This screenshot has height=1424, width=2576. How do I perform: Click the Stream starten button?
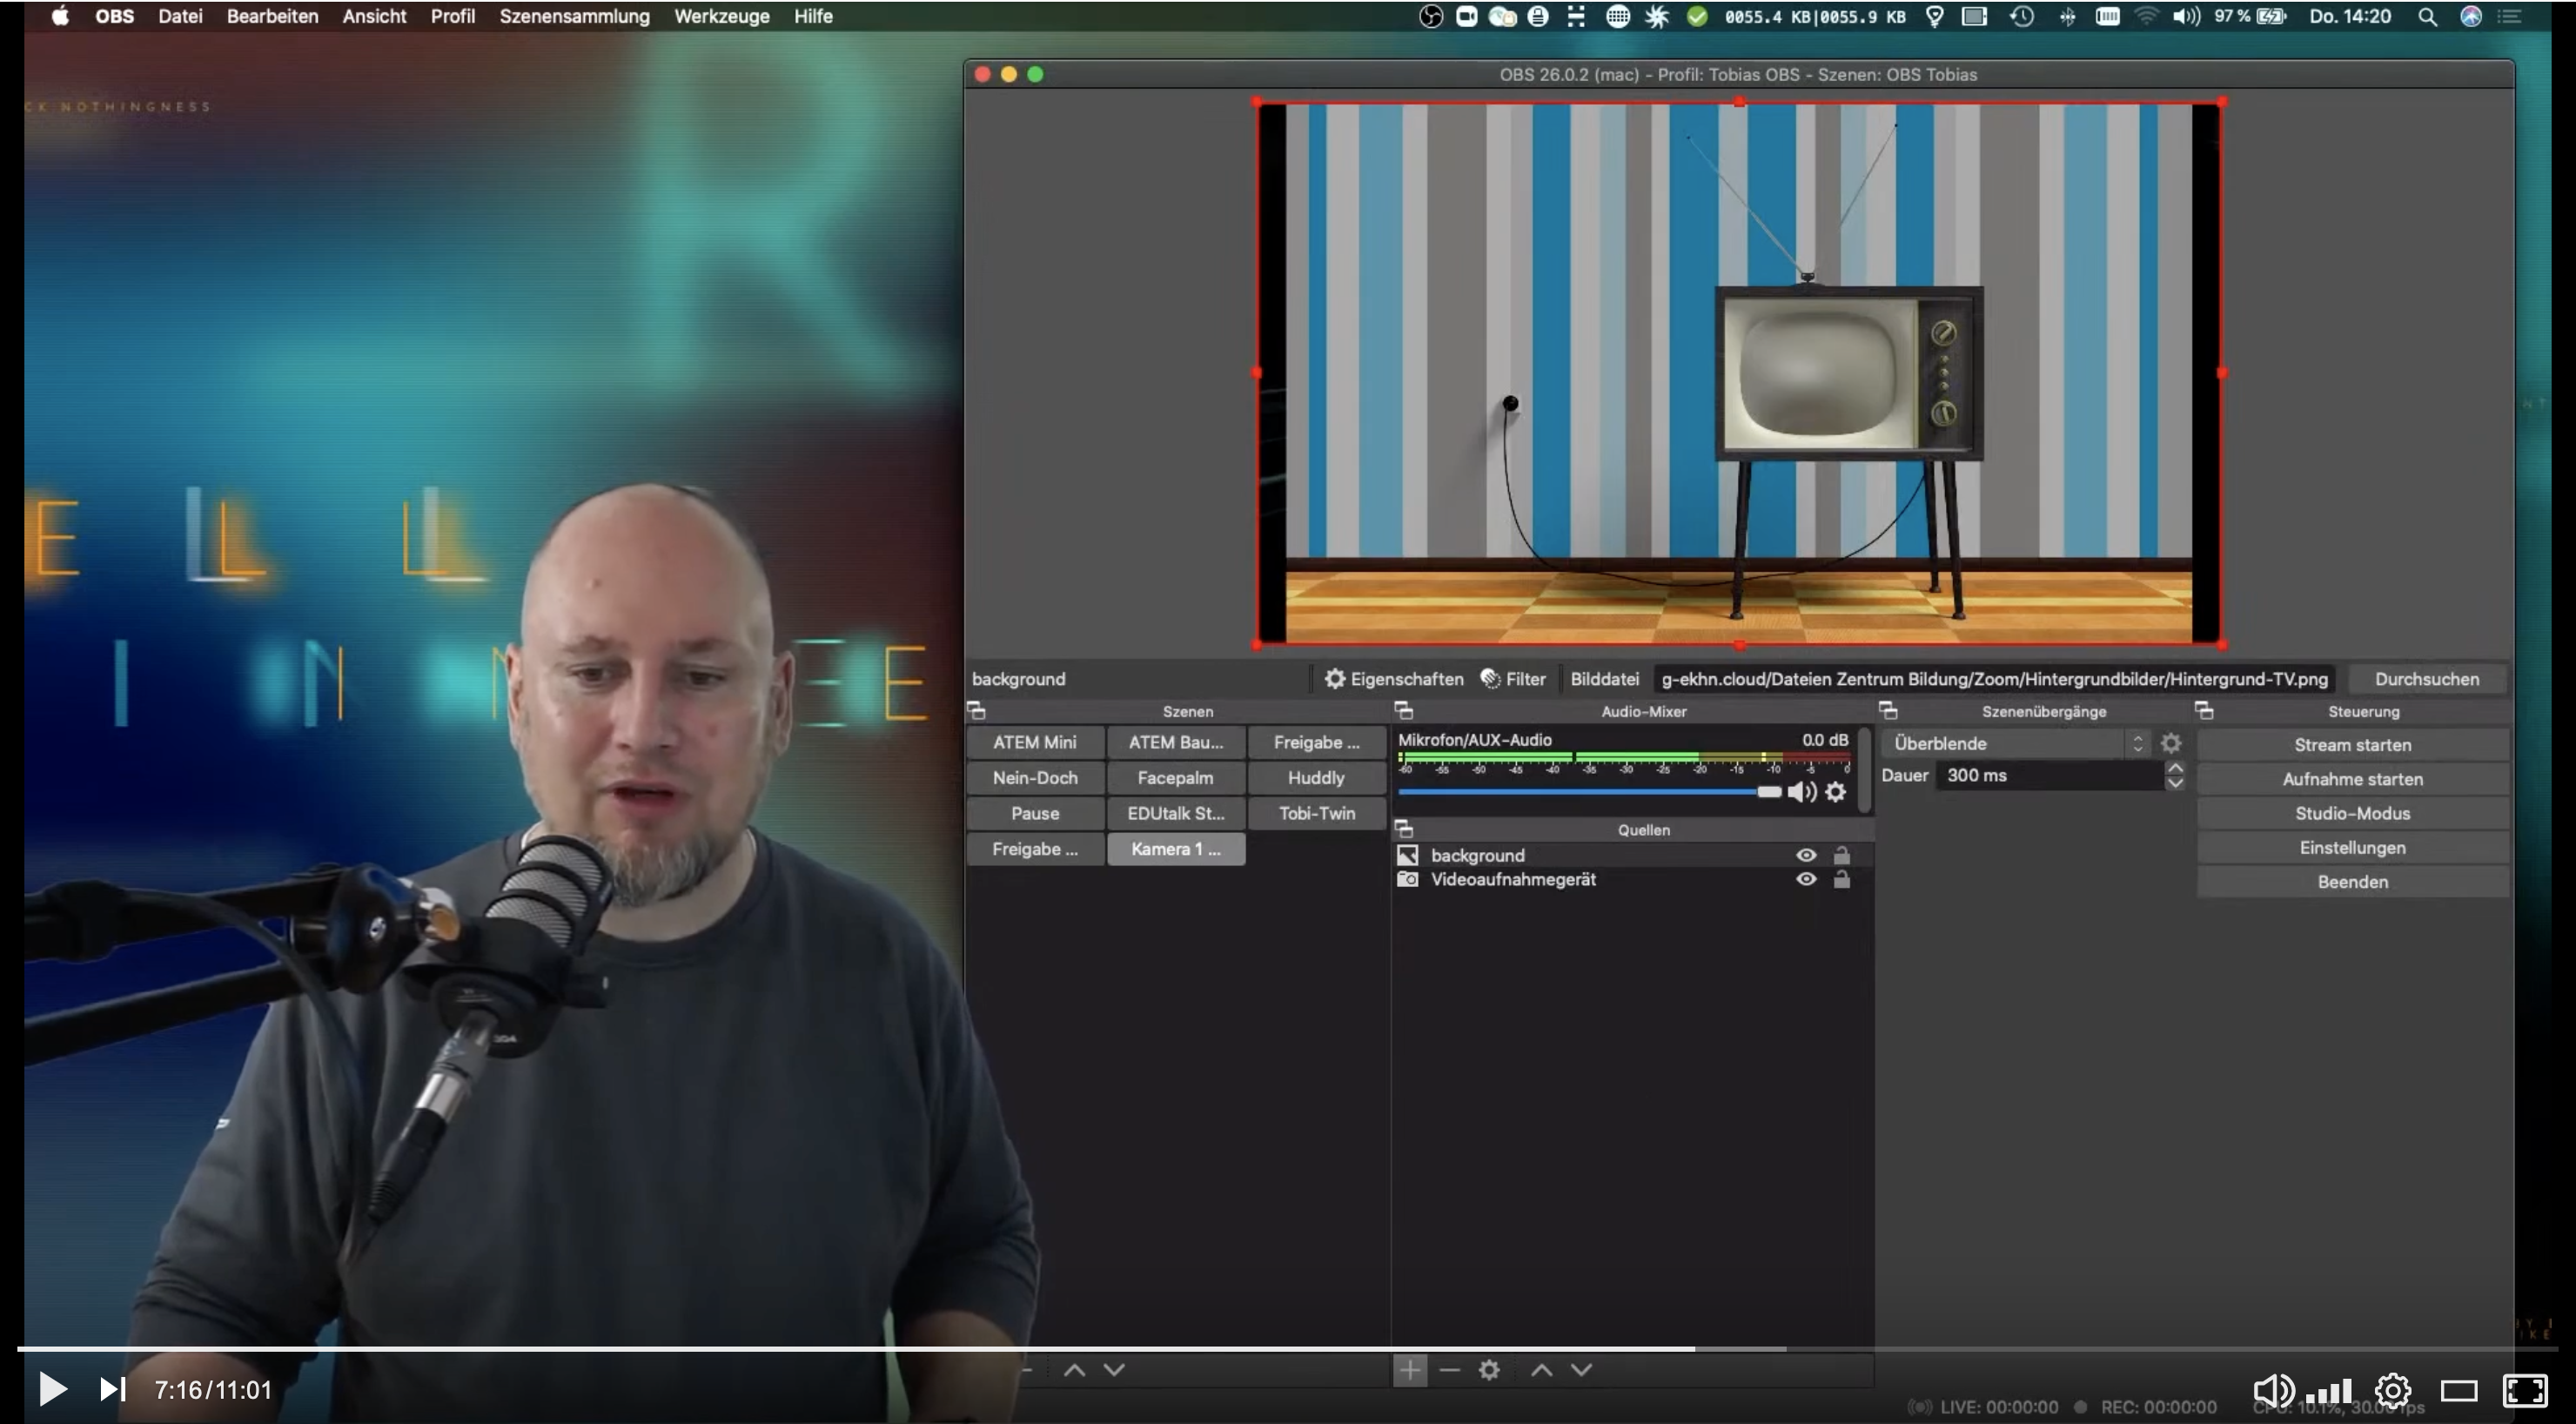2352,745
